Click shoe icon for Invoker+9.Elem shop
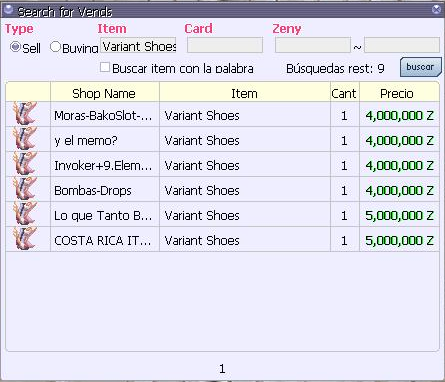445x382 pixels. (25, 164)
